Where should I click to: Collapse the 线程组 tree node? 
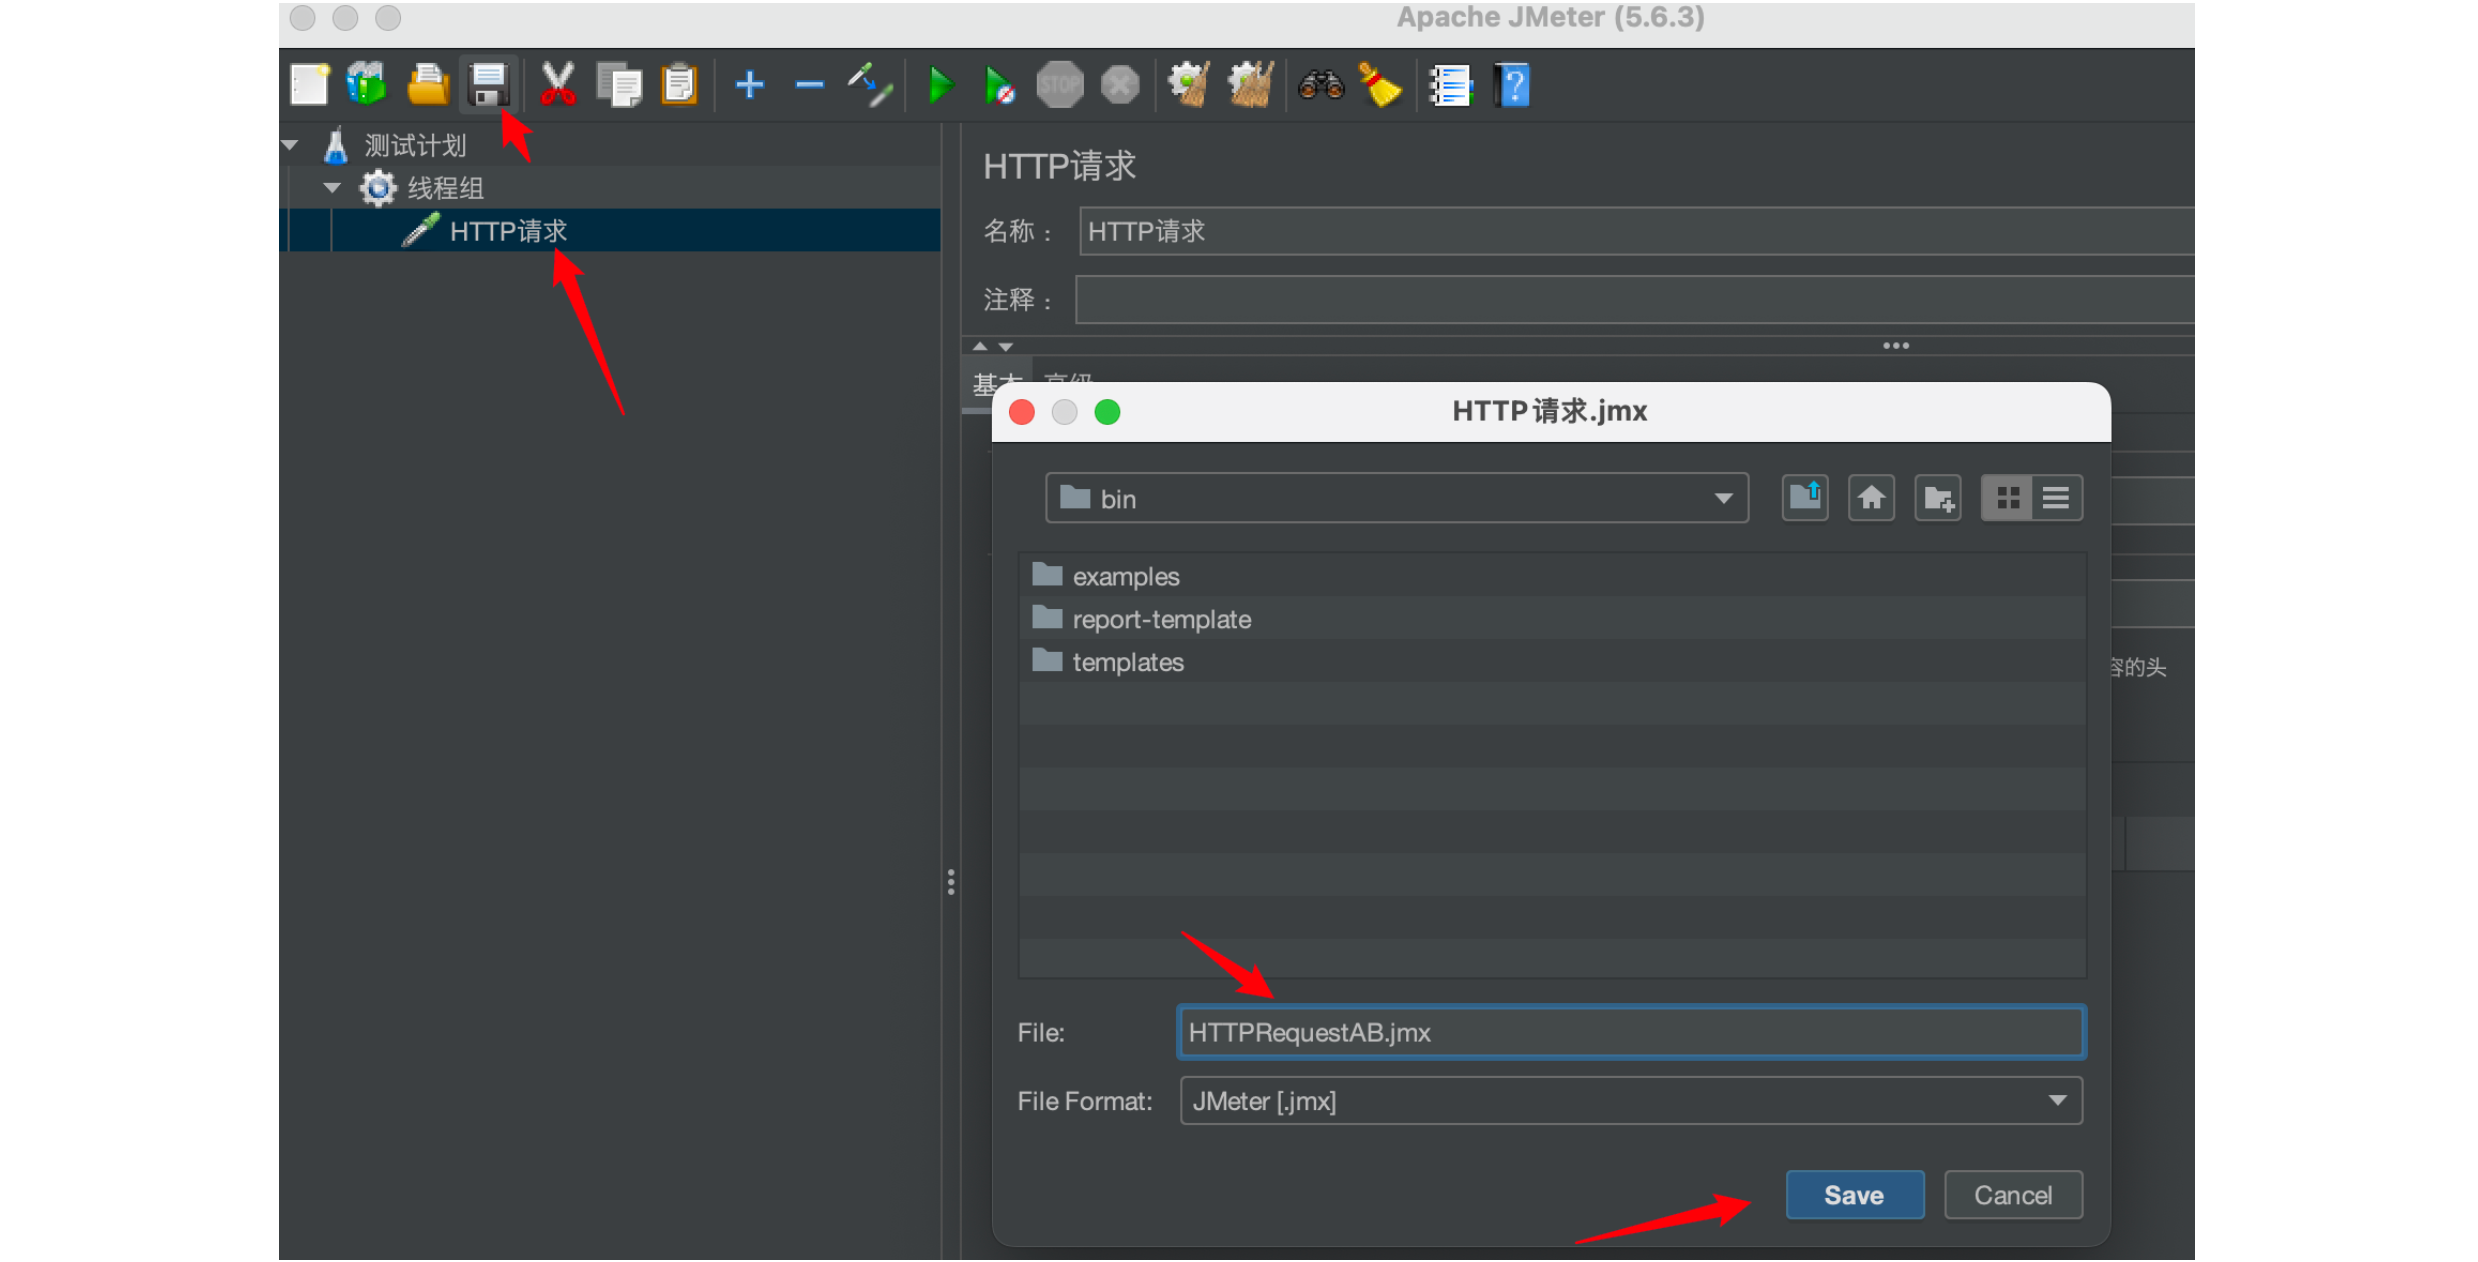pyautogui.click(x=333, y=188)
